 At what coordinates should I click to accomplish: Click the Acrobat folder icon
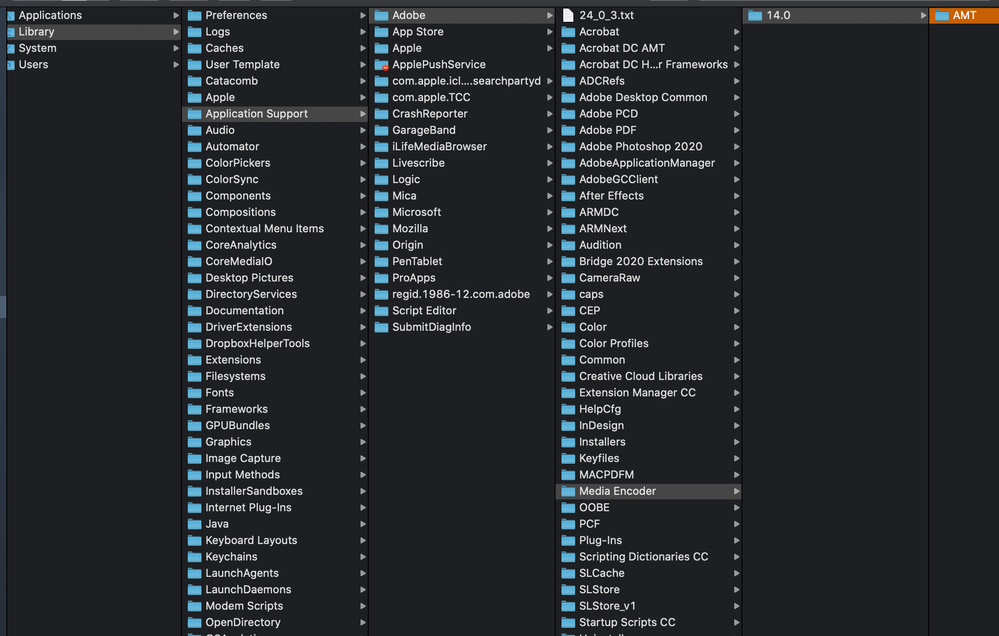[568, 32]
